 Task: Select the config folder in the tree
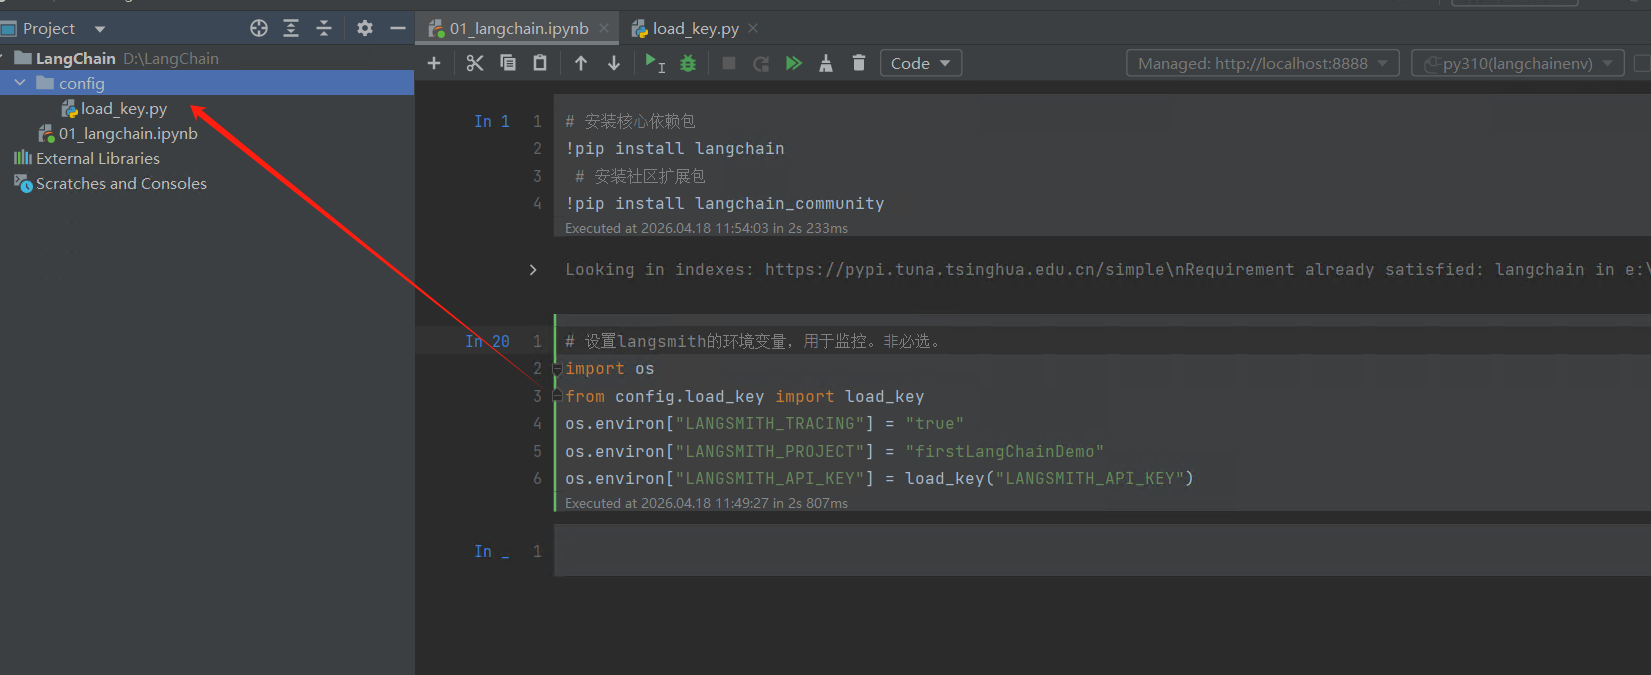coord(207,83)
